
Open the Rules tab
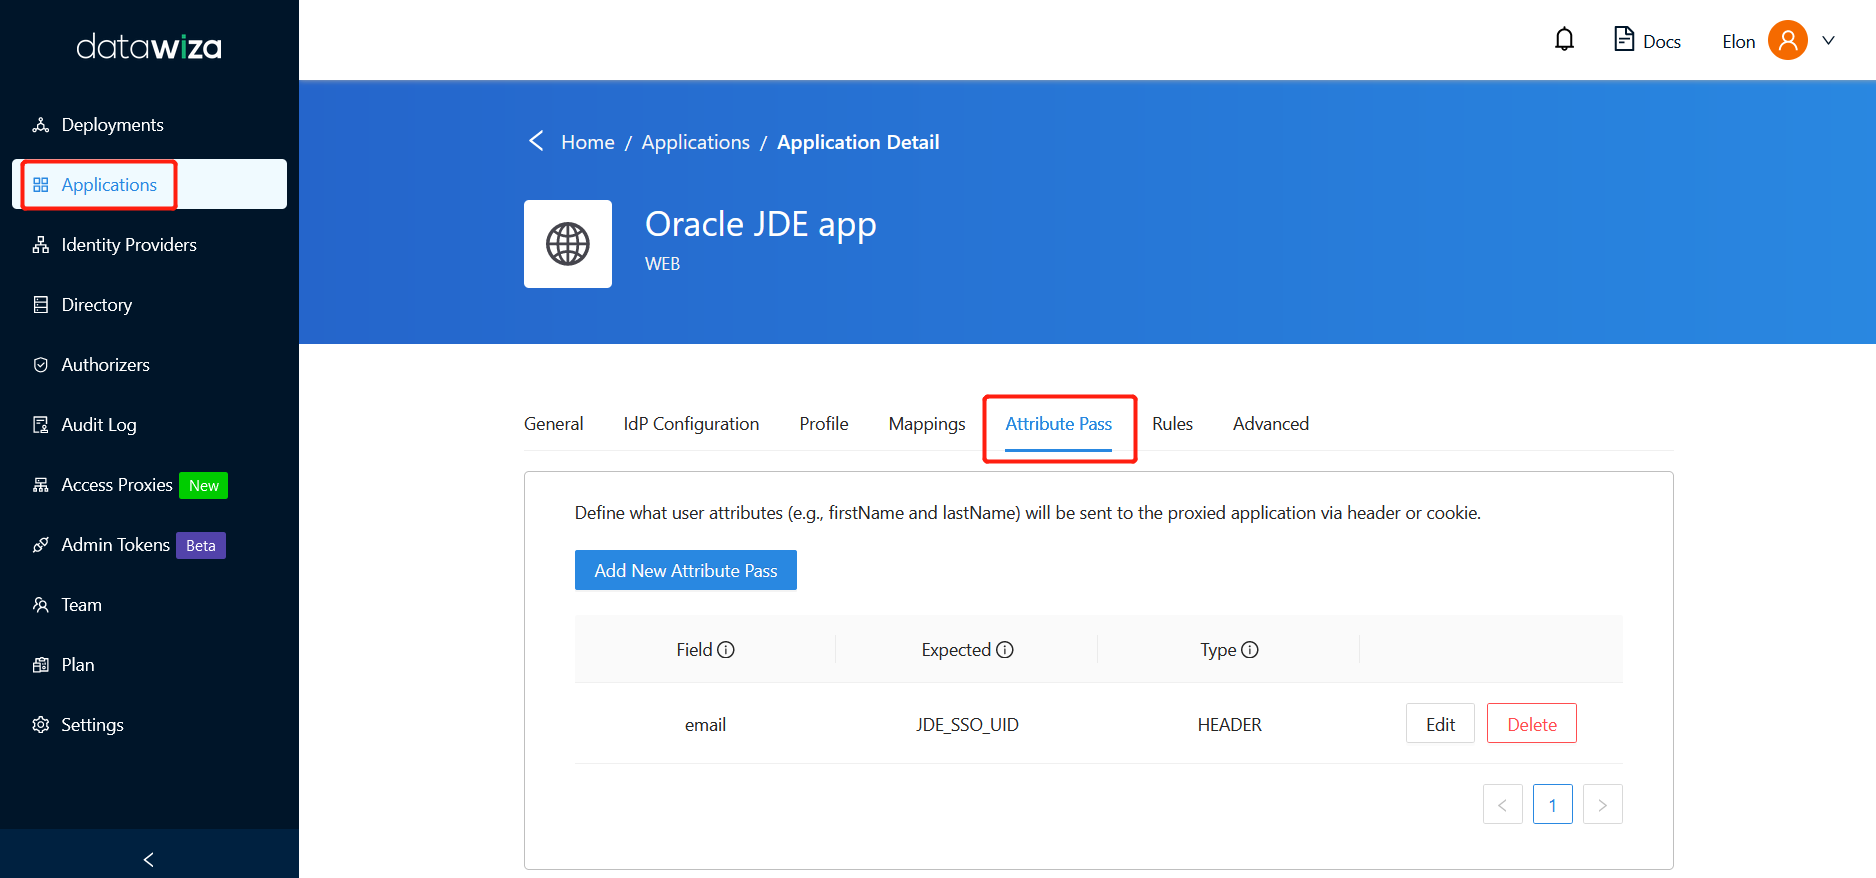coord(1173,424)
